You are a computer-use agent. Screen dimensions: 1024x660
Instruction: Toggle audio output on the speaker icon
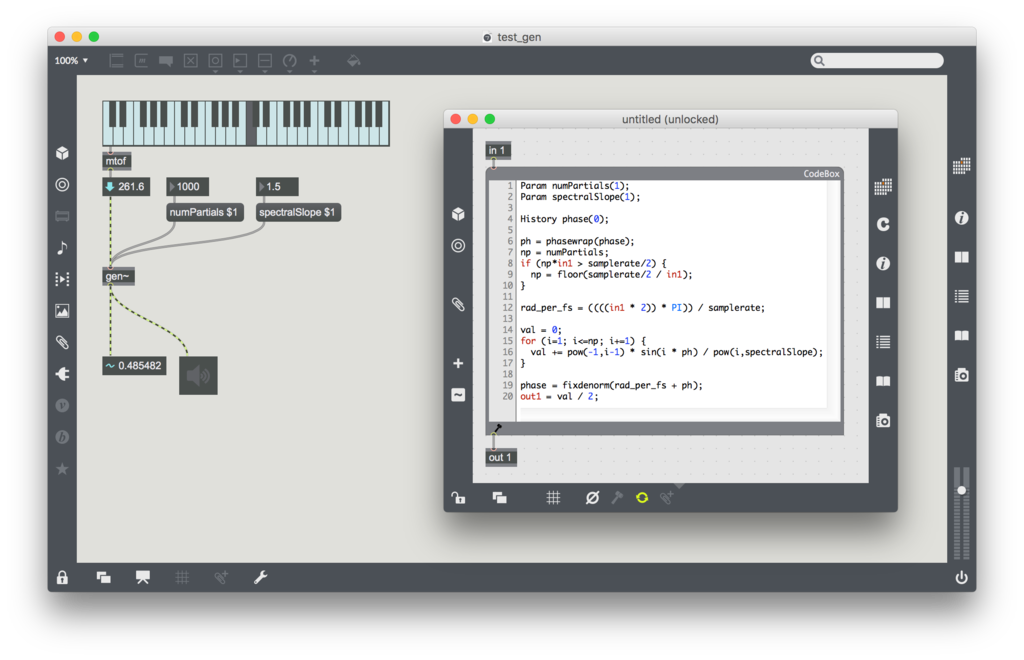click(197, 375)
